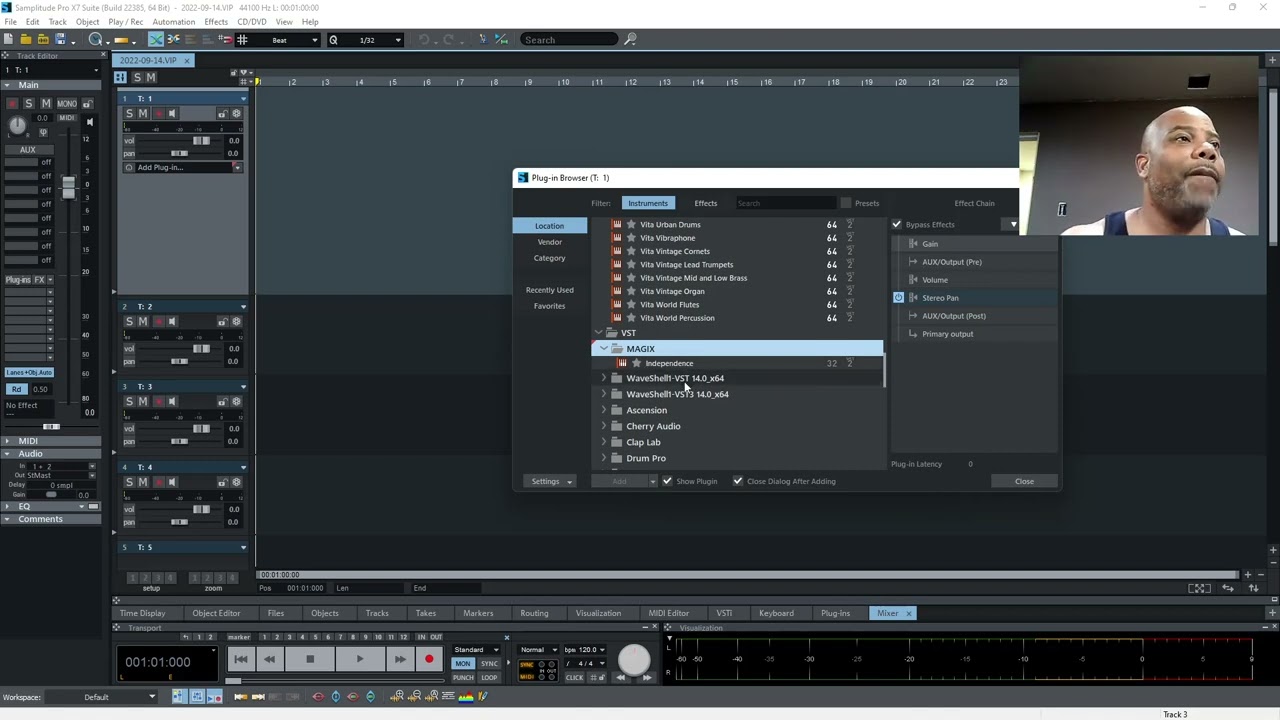Image resolution: width=1280 pixels, height=720 pixels.
Task: Click the Stereo Pan power icon
Action: click(898, 298)
